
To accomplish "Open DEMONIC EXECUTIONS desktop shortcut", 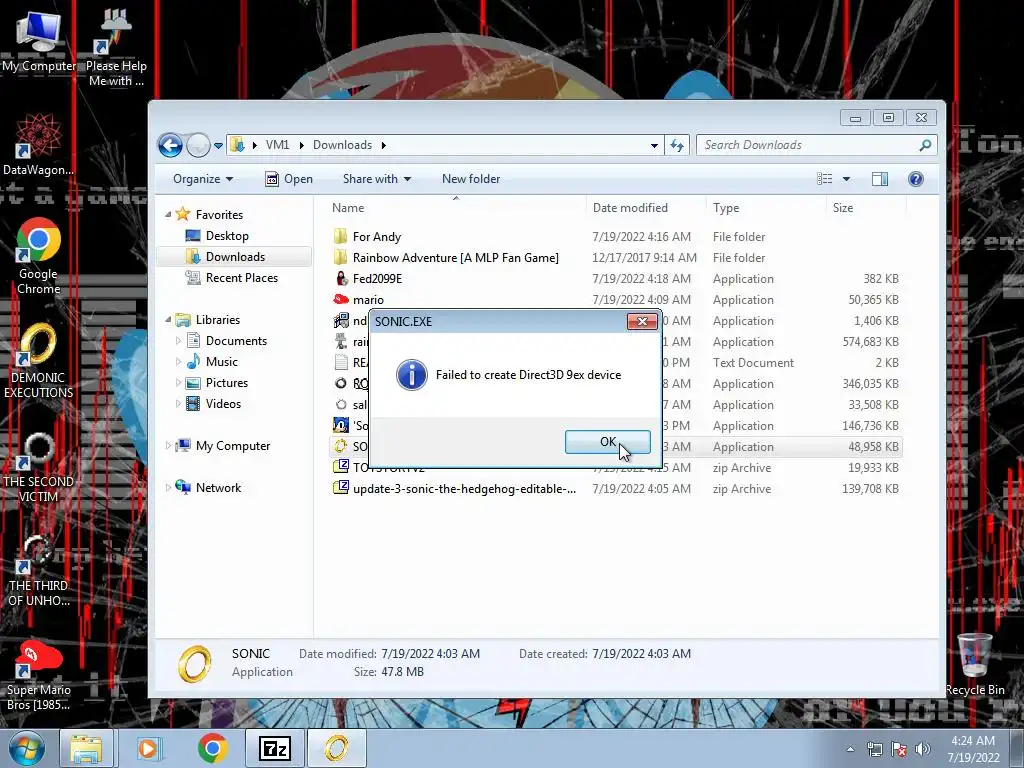I will tap(38, 360).
